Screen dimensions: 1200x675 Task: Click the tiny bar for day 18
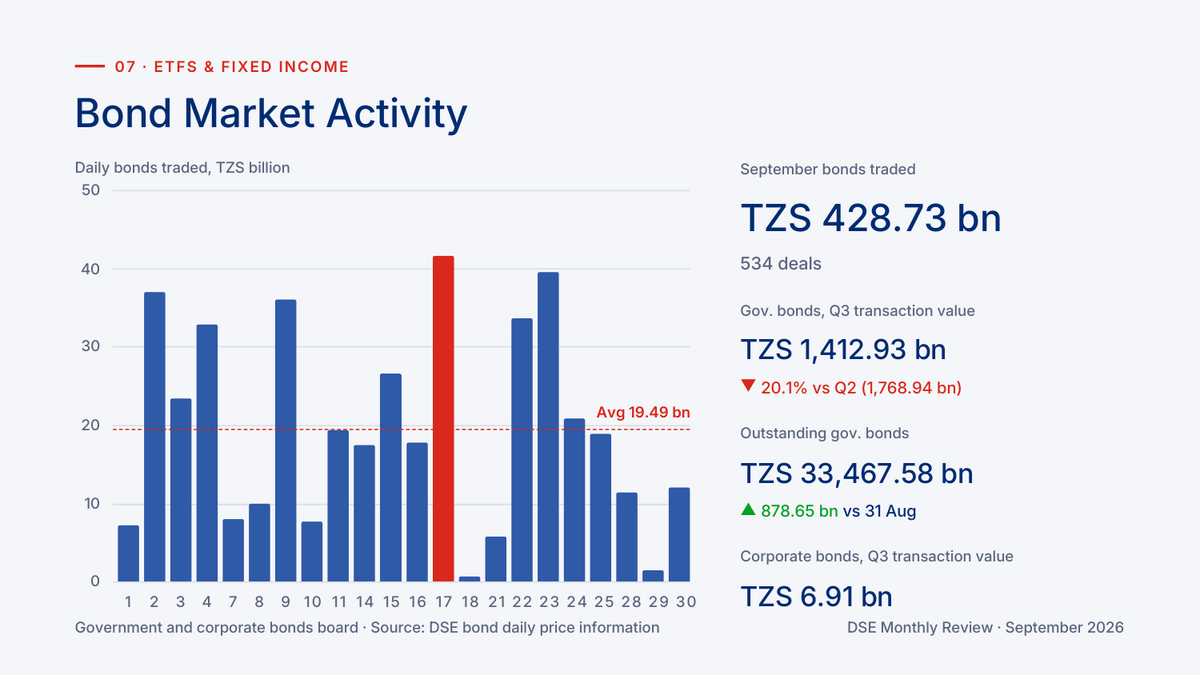click(469, 579)
